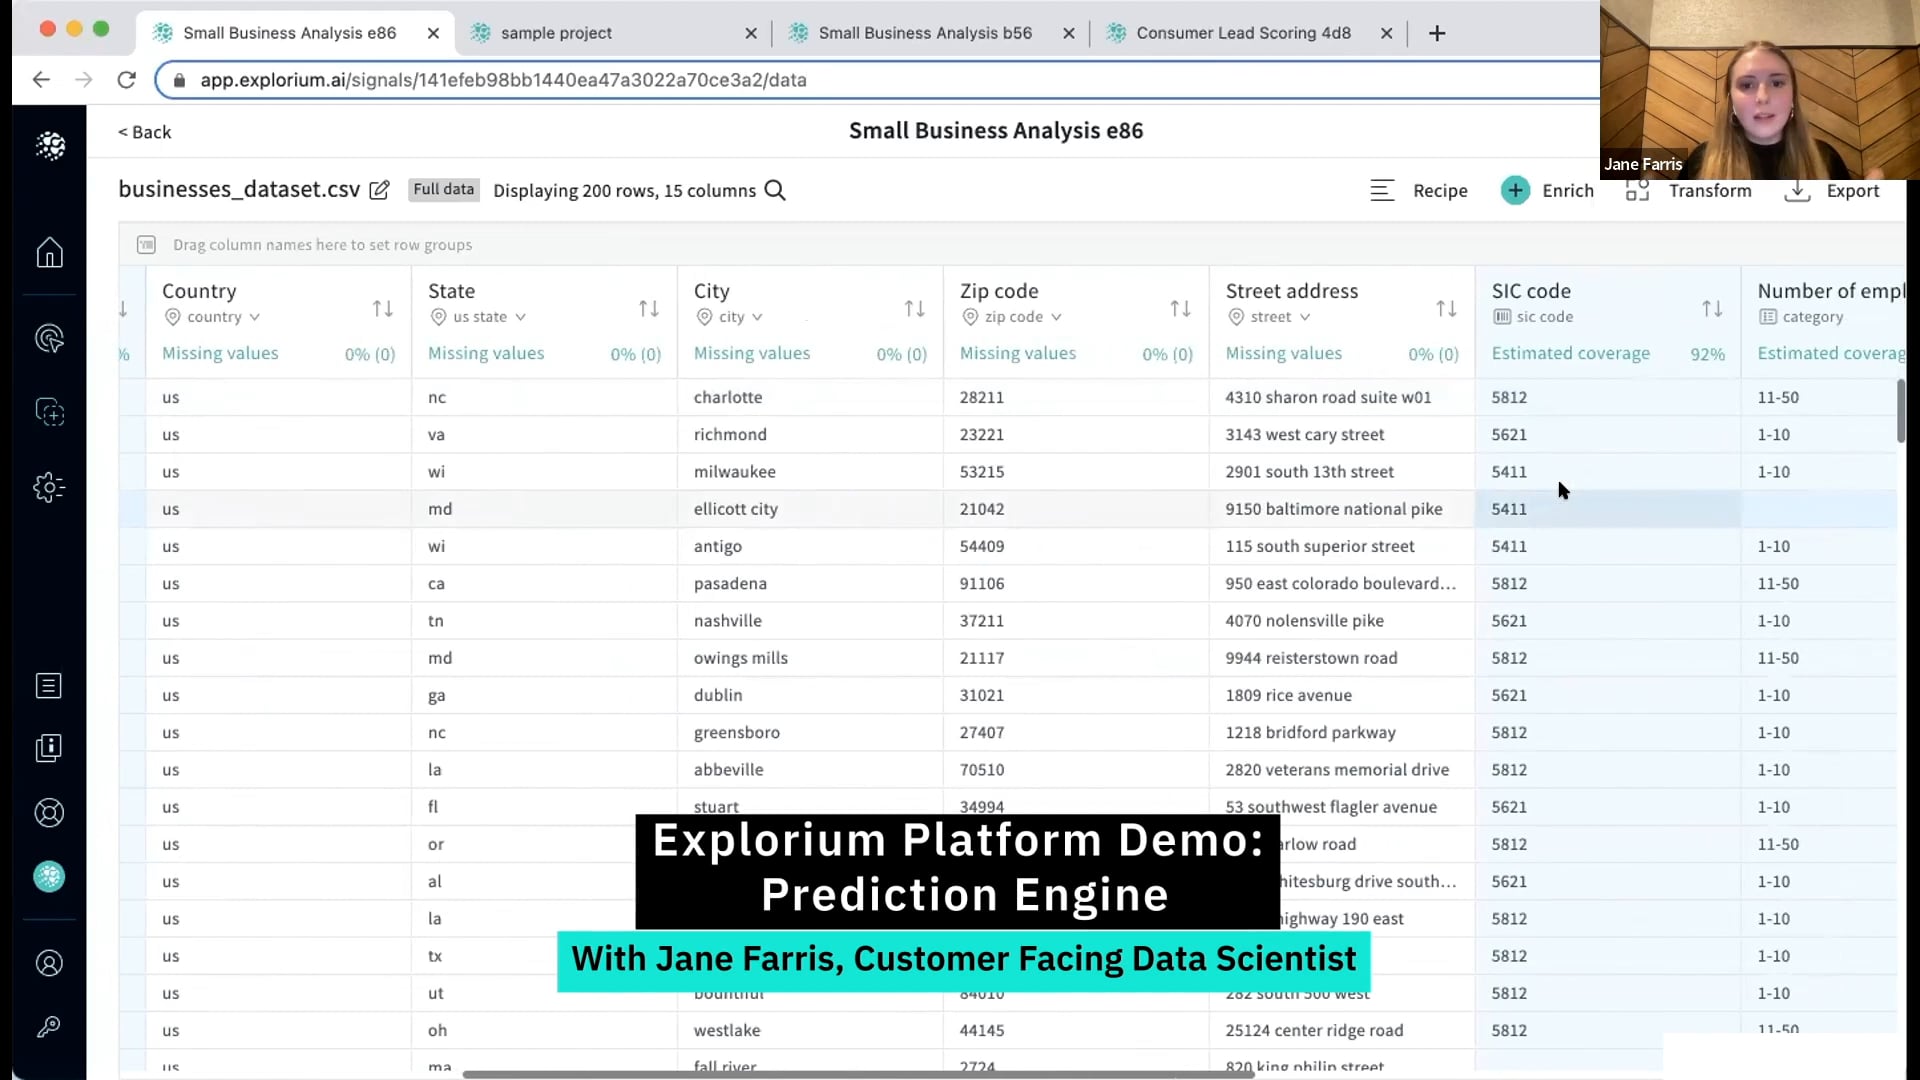Open the info book sidebar icon

click(x=49, y=748)
